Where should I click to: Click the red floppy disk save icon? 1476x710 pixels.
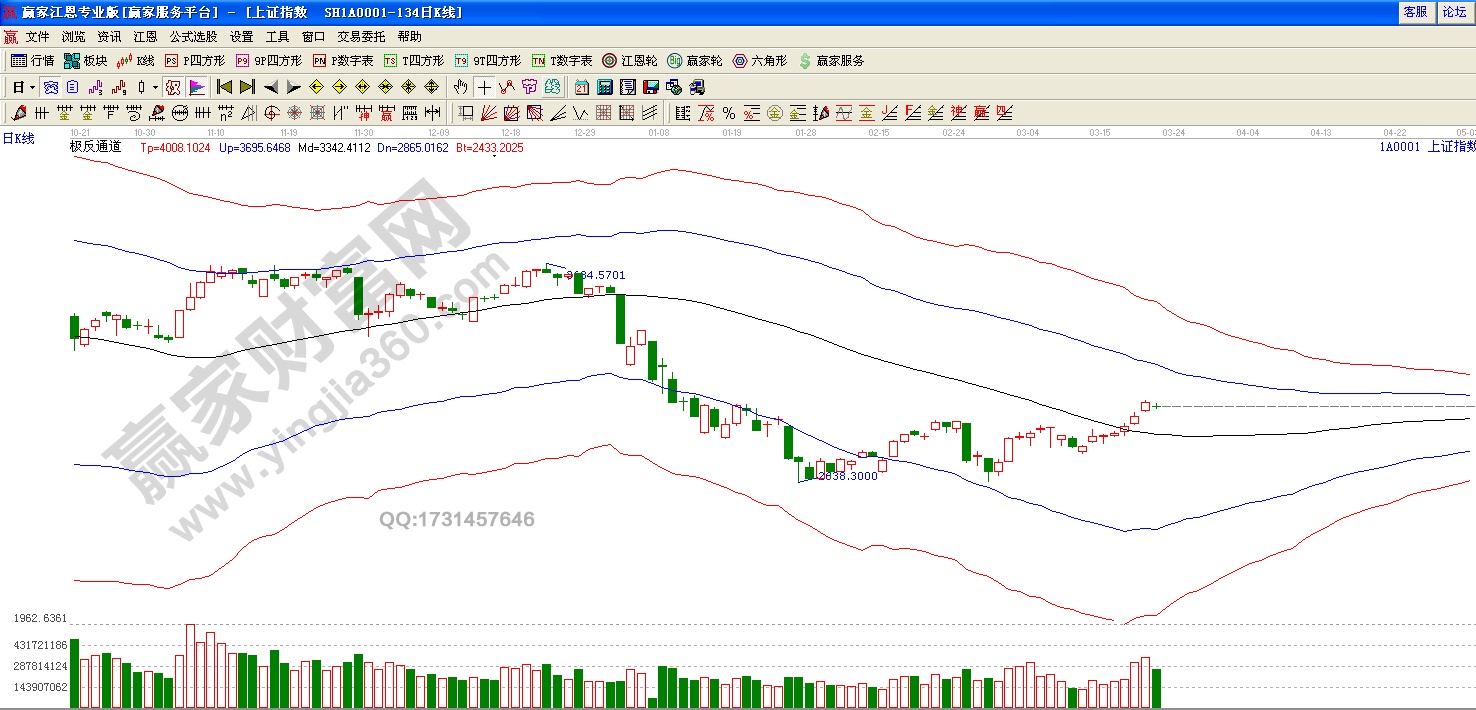pyautogui.click(x=651, y=87)
